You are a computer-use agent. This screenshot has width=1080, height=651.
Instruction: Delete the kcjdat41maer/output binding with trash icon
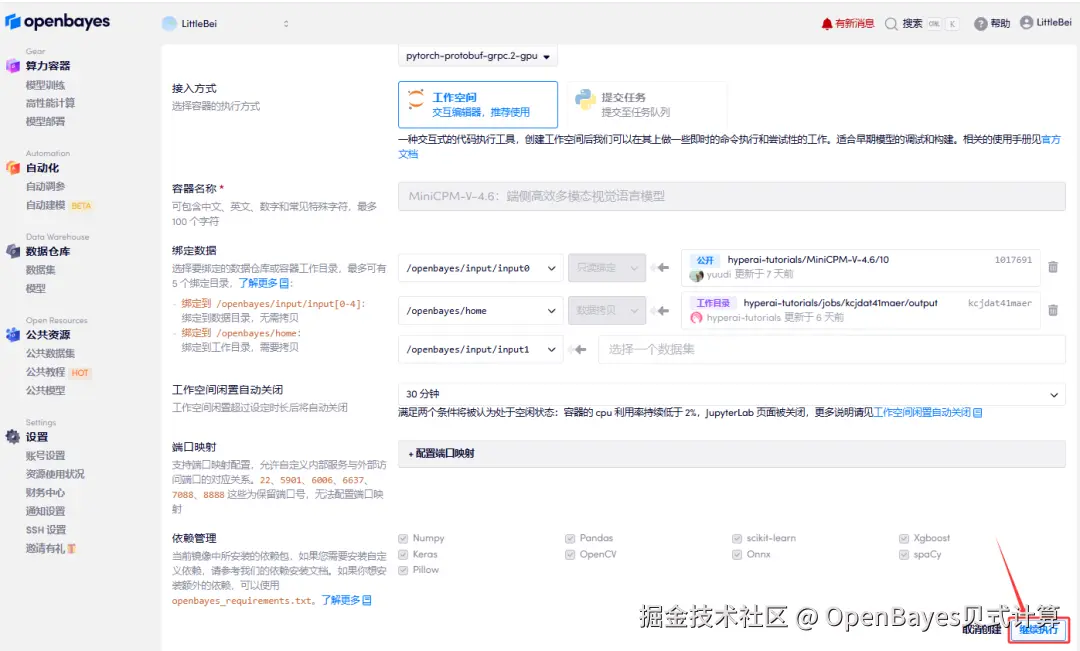[x=1052, y=310]
